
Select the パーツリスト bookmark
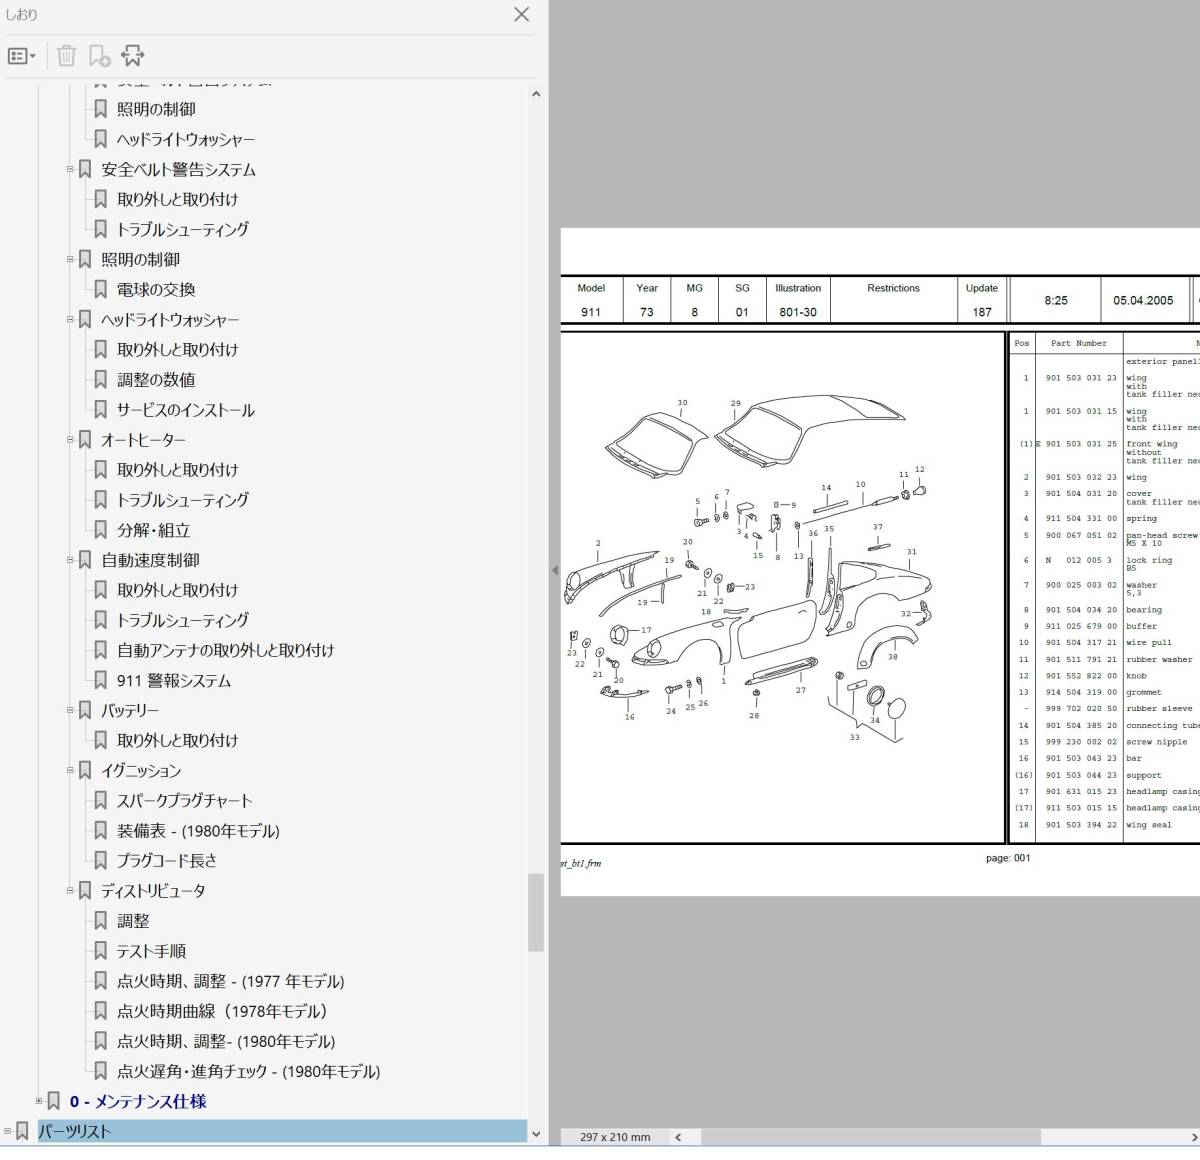[74, 1131]
